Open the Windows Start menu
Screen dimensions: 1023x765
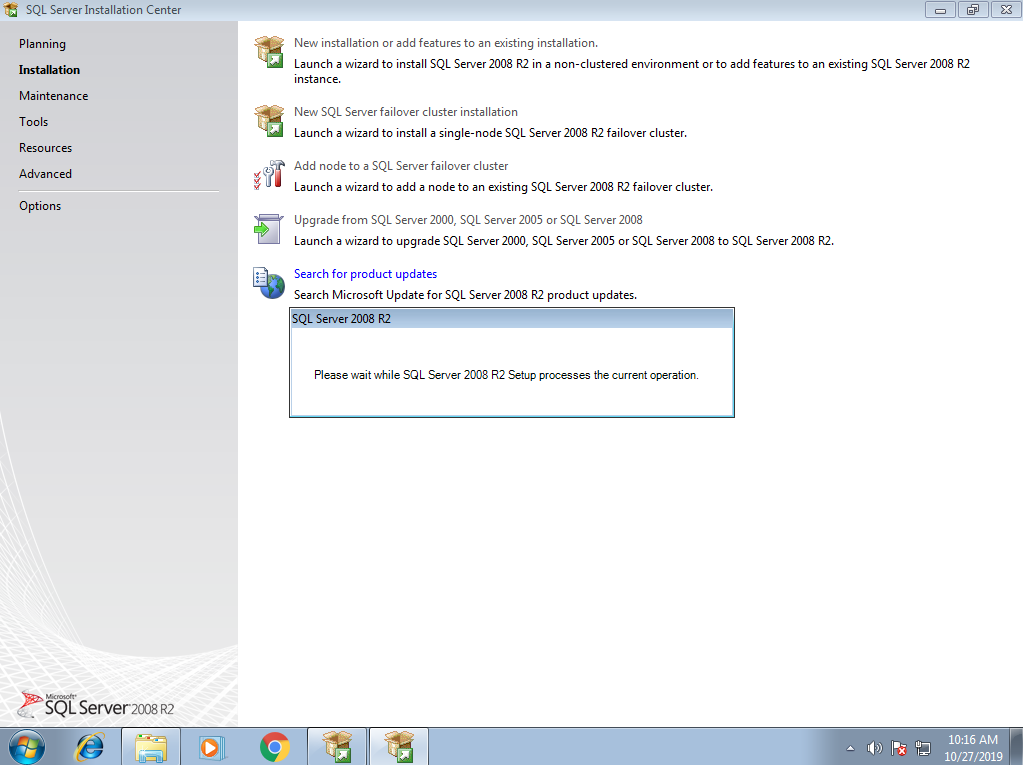point(27,747)
